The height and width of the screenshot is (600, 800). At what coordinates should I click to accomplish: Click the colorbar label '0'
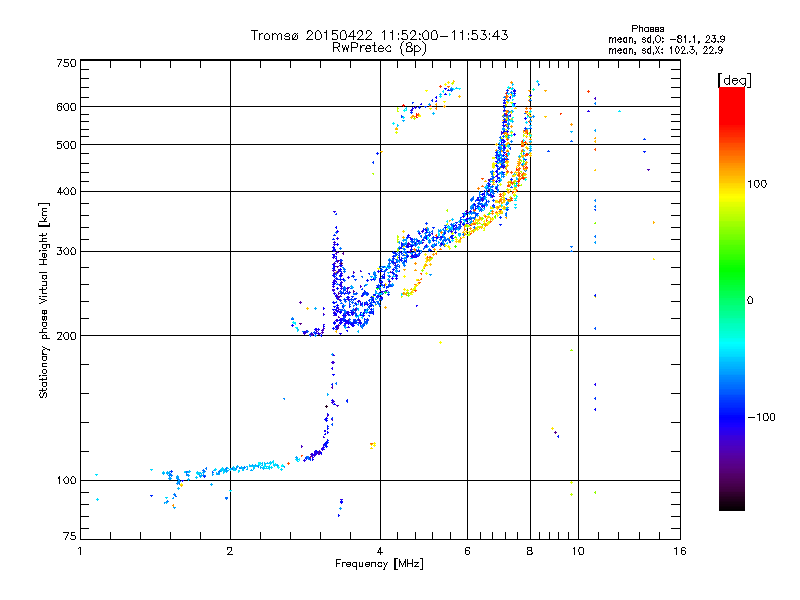click(750, 301)
